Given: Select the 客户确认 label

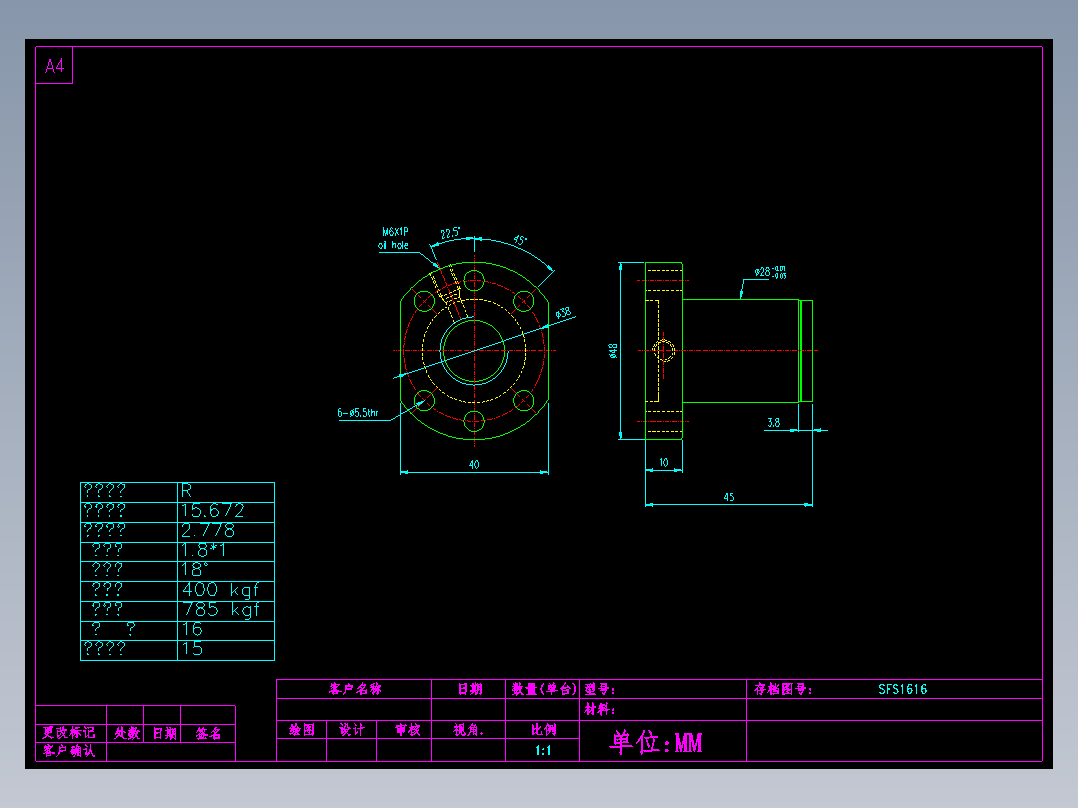Looking at the screenshot, I should (69, 751).
